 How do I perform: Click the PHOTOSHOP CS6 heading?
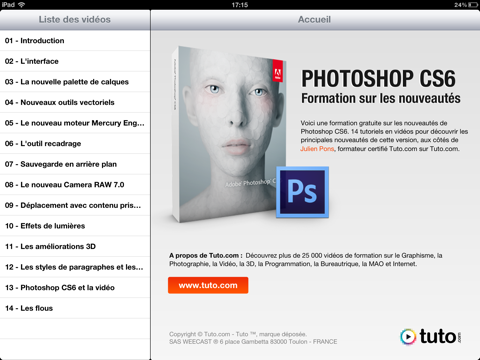coord(378,79)
